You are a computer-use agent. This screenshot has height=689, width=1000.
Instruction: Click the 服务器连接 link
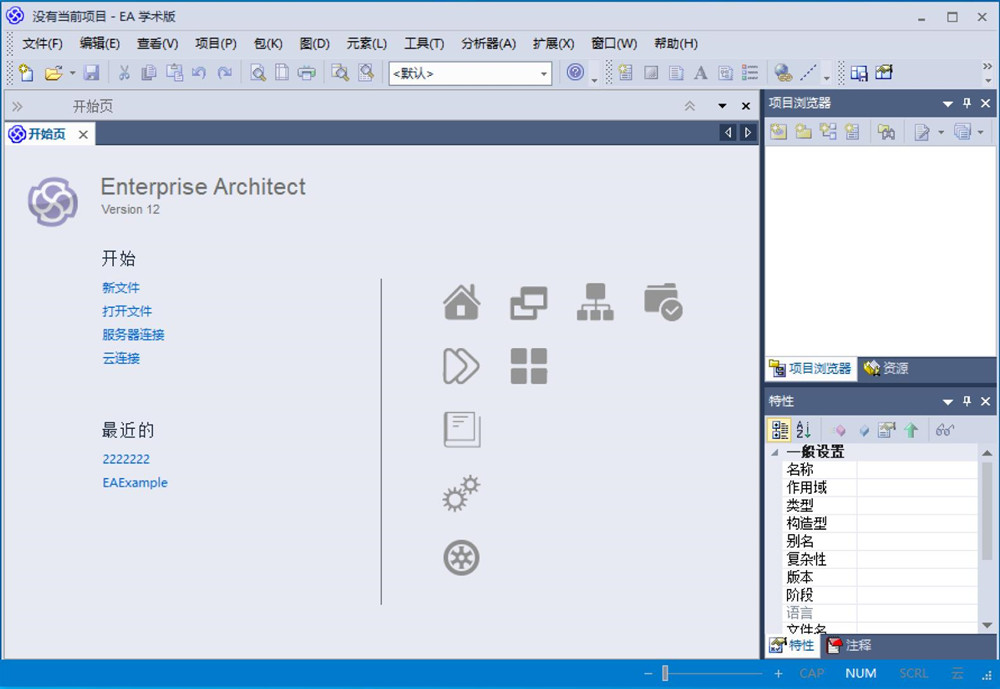(x=133, y=335)
